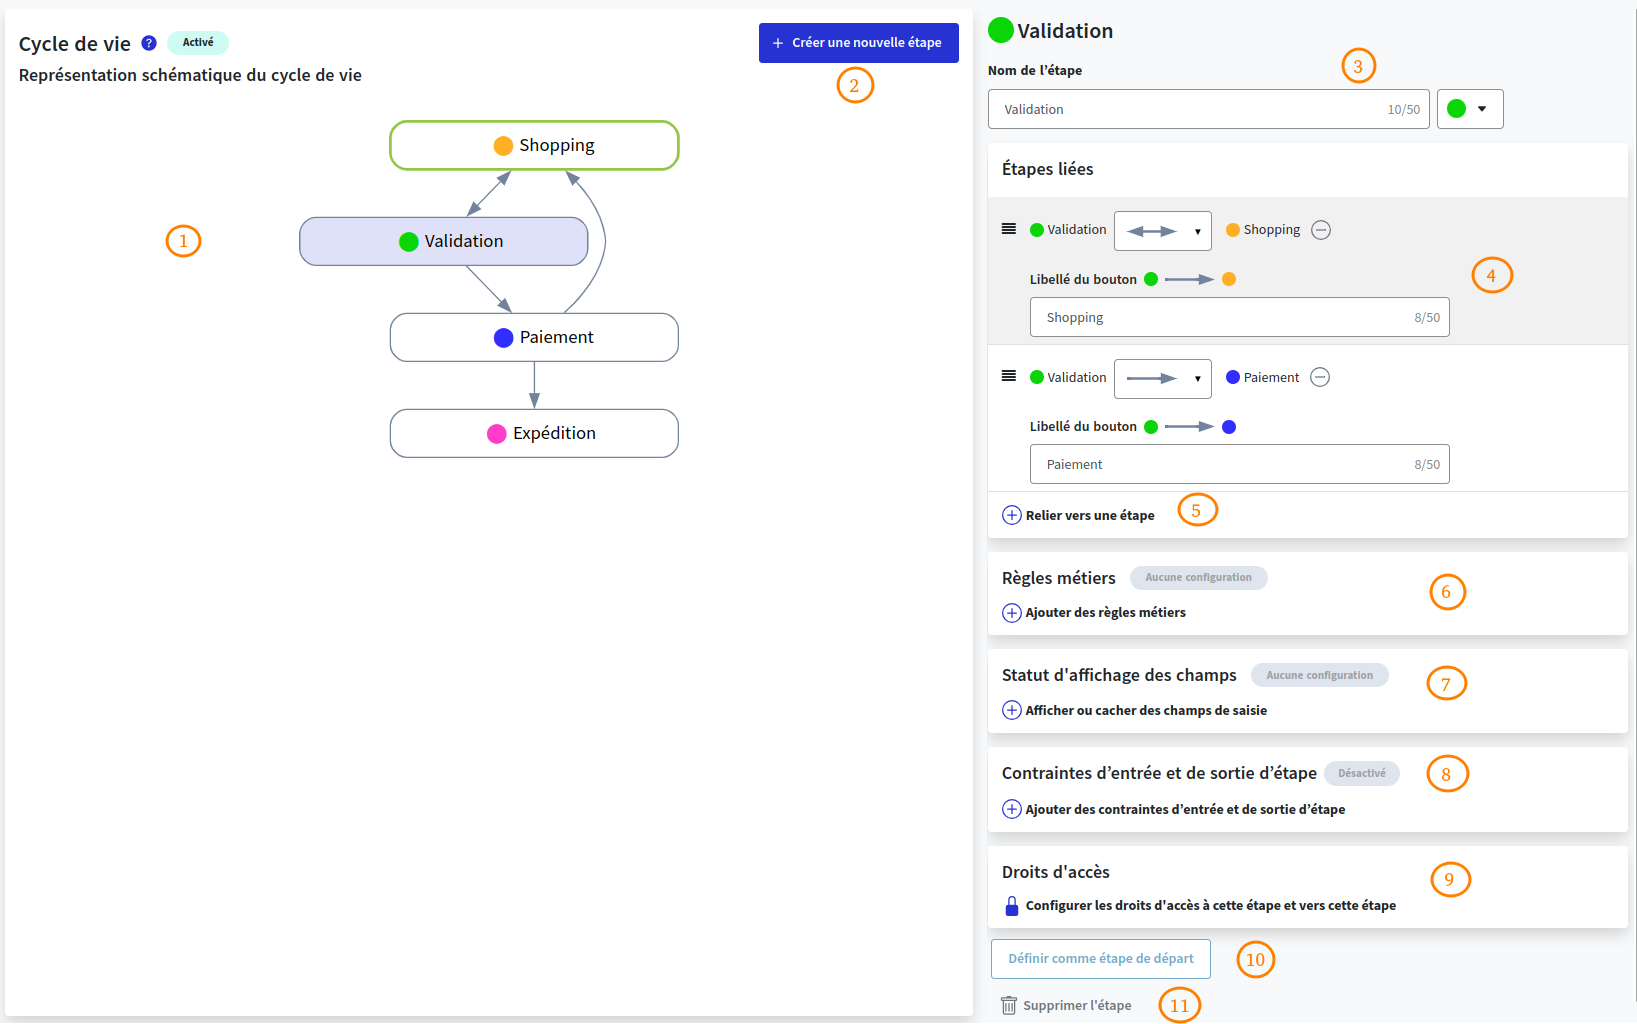Click Afficher ou cacher des champs de saisie
Image resolution: width=1637 pixels, height=1024 pixels.
[1146, 710]
